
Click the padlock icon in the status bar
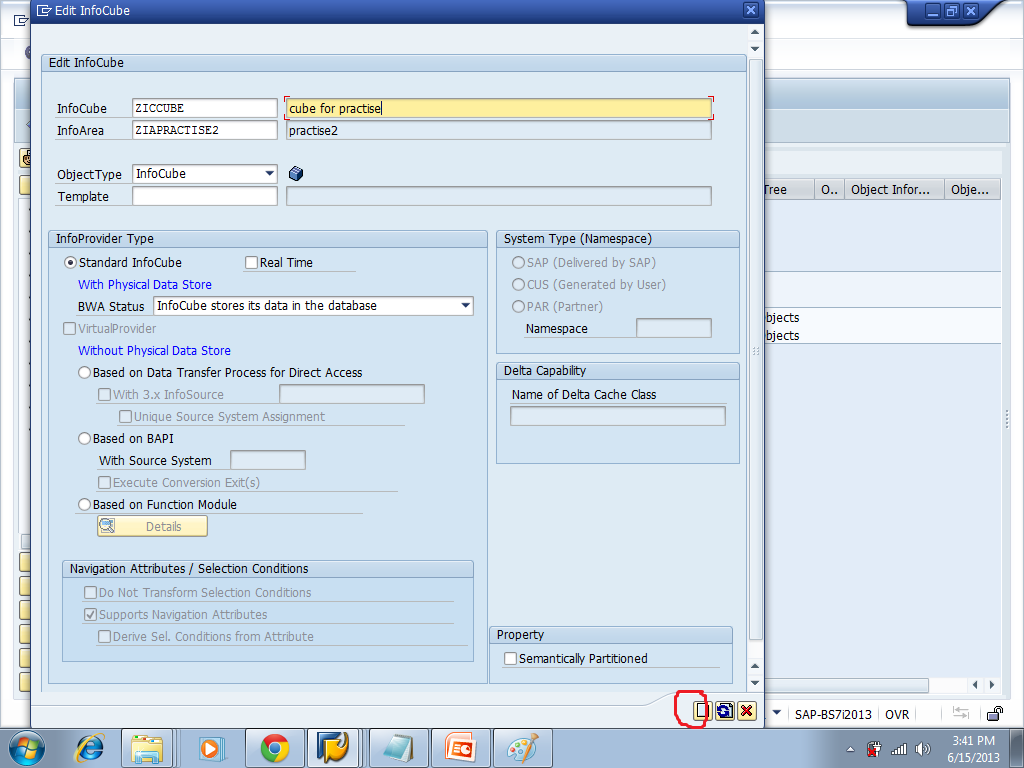[x=994, y=714]
